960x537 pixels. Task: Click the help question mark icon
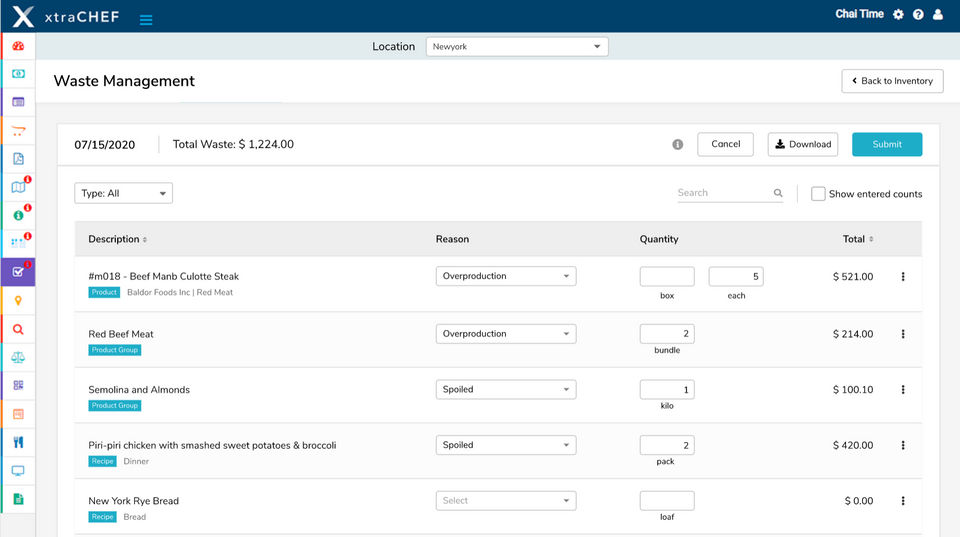[918, 15]
